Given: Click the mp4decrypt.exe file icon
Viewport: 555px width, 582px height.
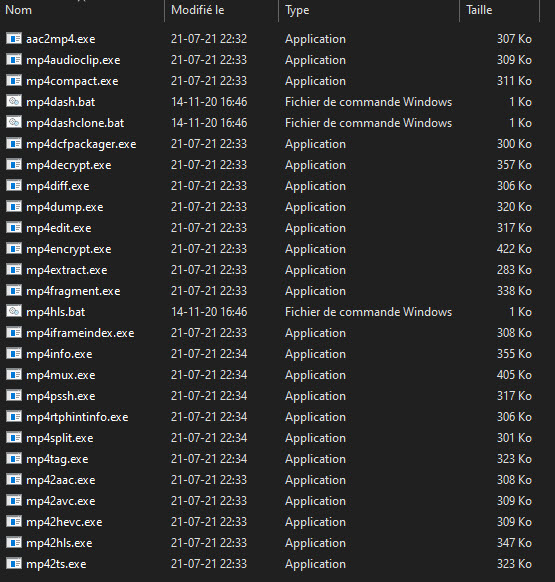Looking at the screenshot, I should pos(14,164).
